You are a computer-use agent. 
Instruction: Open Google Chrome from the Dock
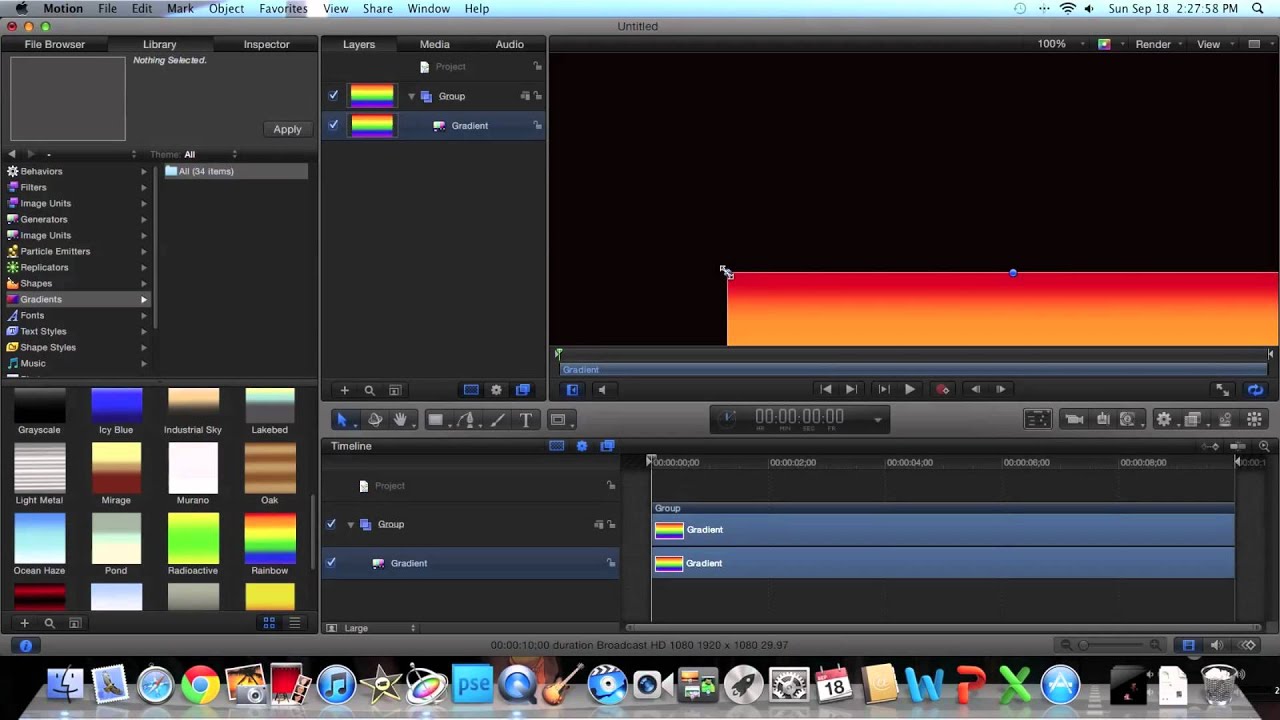tap(200, 685)
